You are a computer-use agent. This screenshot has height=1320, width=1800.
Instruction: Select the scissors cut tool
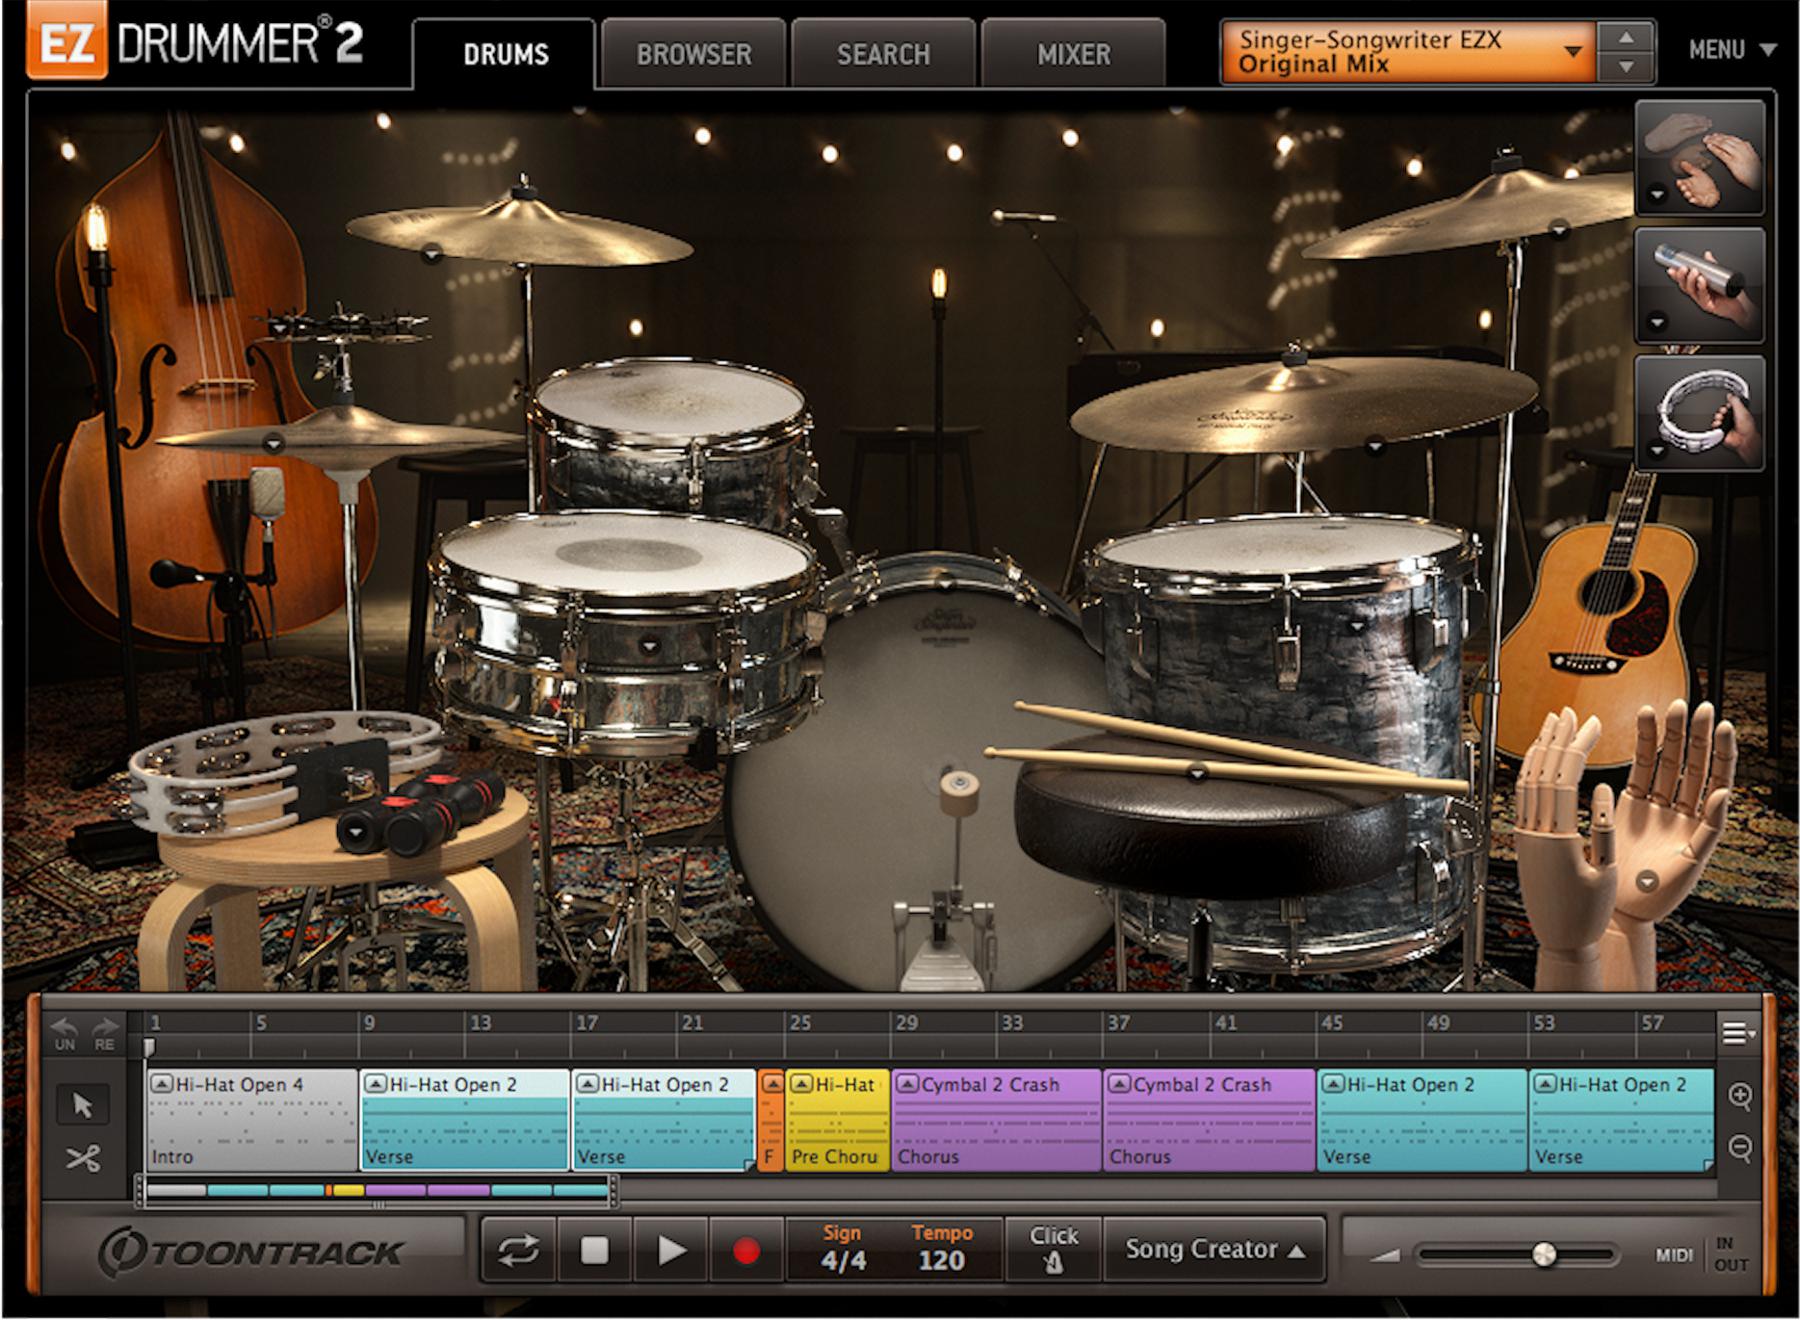click(82, 1159)
